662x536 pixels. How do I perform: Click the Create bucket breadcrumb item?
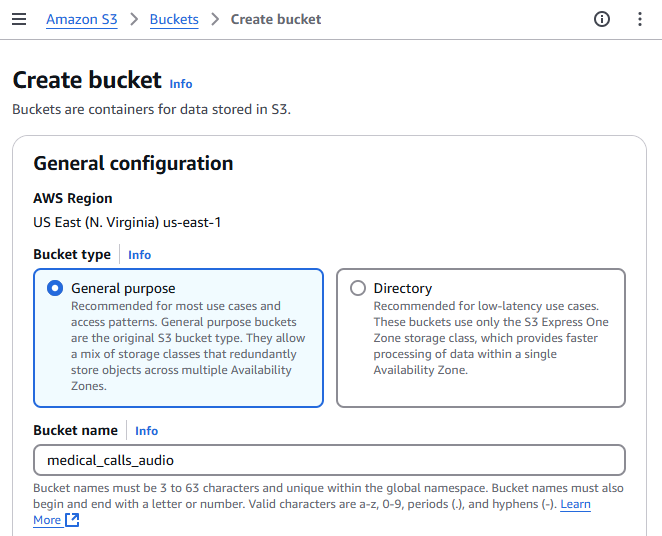pyautogui.click(x=276, y=19)
